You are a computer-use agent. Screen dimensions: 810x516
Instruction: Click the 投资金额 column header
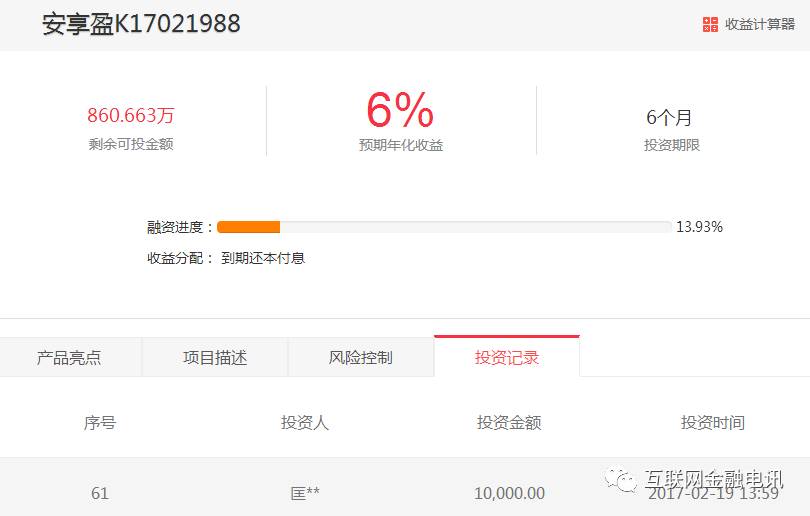coord(509,423)
